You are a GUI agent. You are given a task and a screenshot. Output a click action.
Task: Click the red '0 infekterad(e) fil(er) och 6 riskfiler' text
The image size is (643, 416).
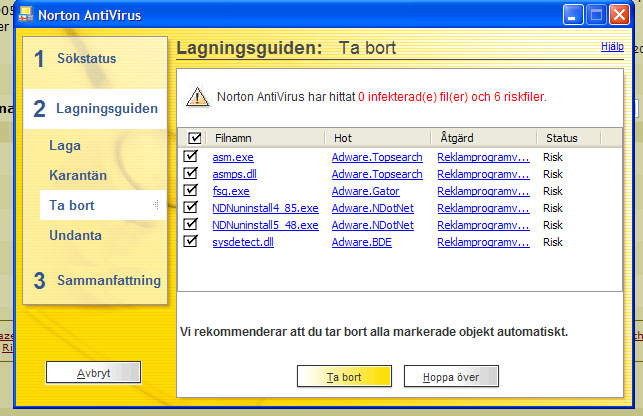click(452, 97)
